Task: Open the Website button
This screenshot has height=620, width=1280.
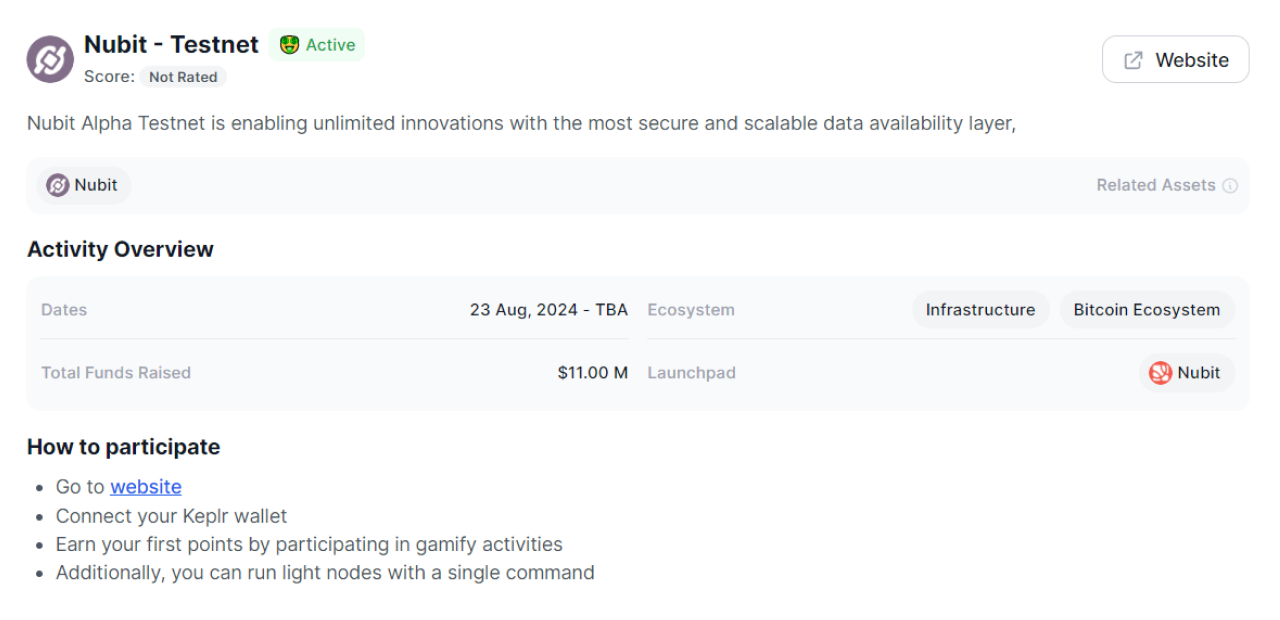Action: coord(1175,60)
